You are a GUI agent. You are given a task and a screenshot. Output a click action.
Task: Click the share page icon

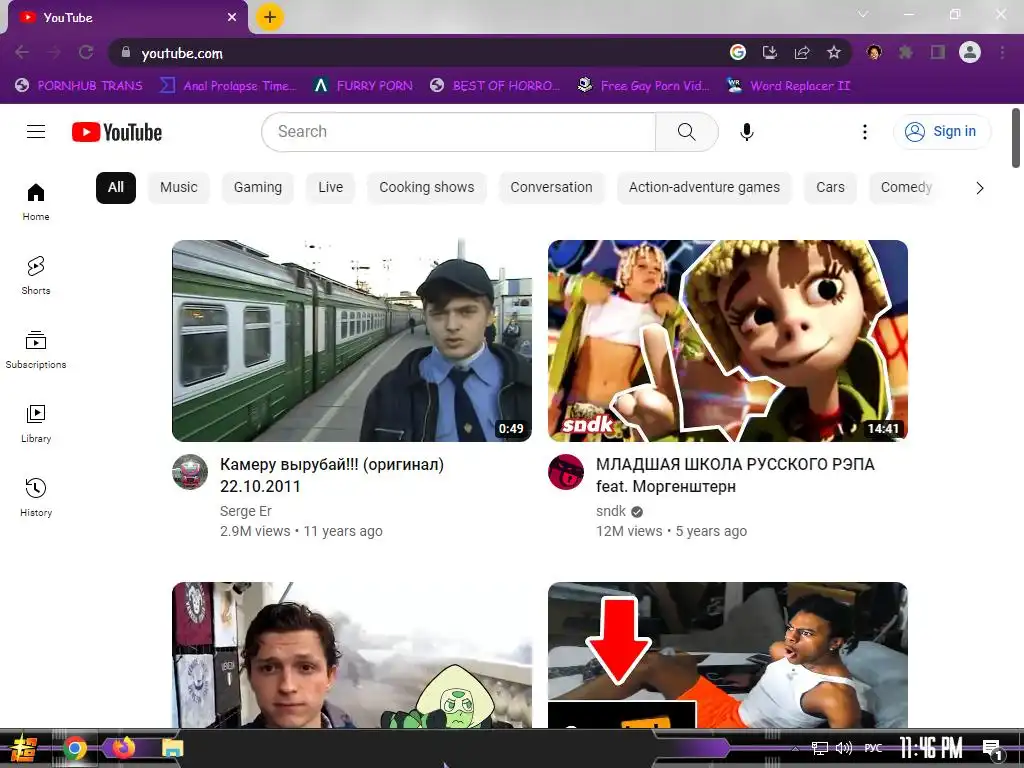(x=802, y=52)
